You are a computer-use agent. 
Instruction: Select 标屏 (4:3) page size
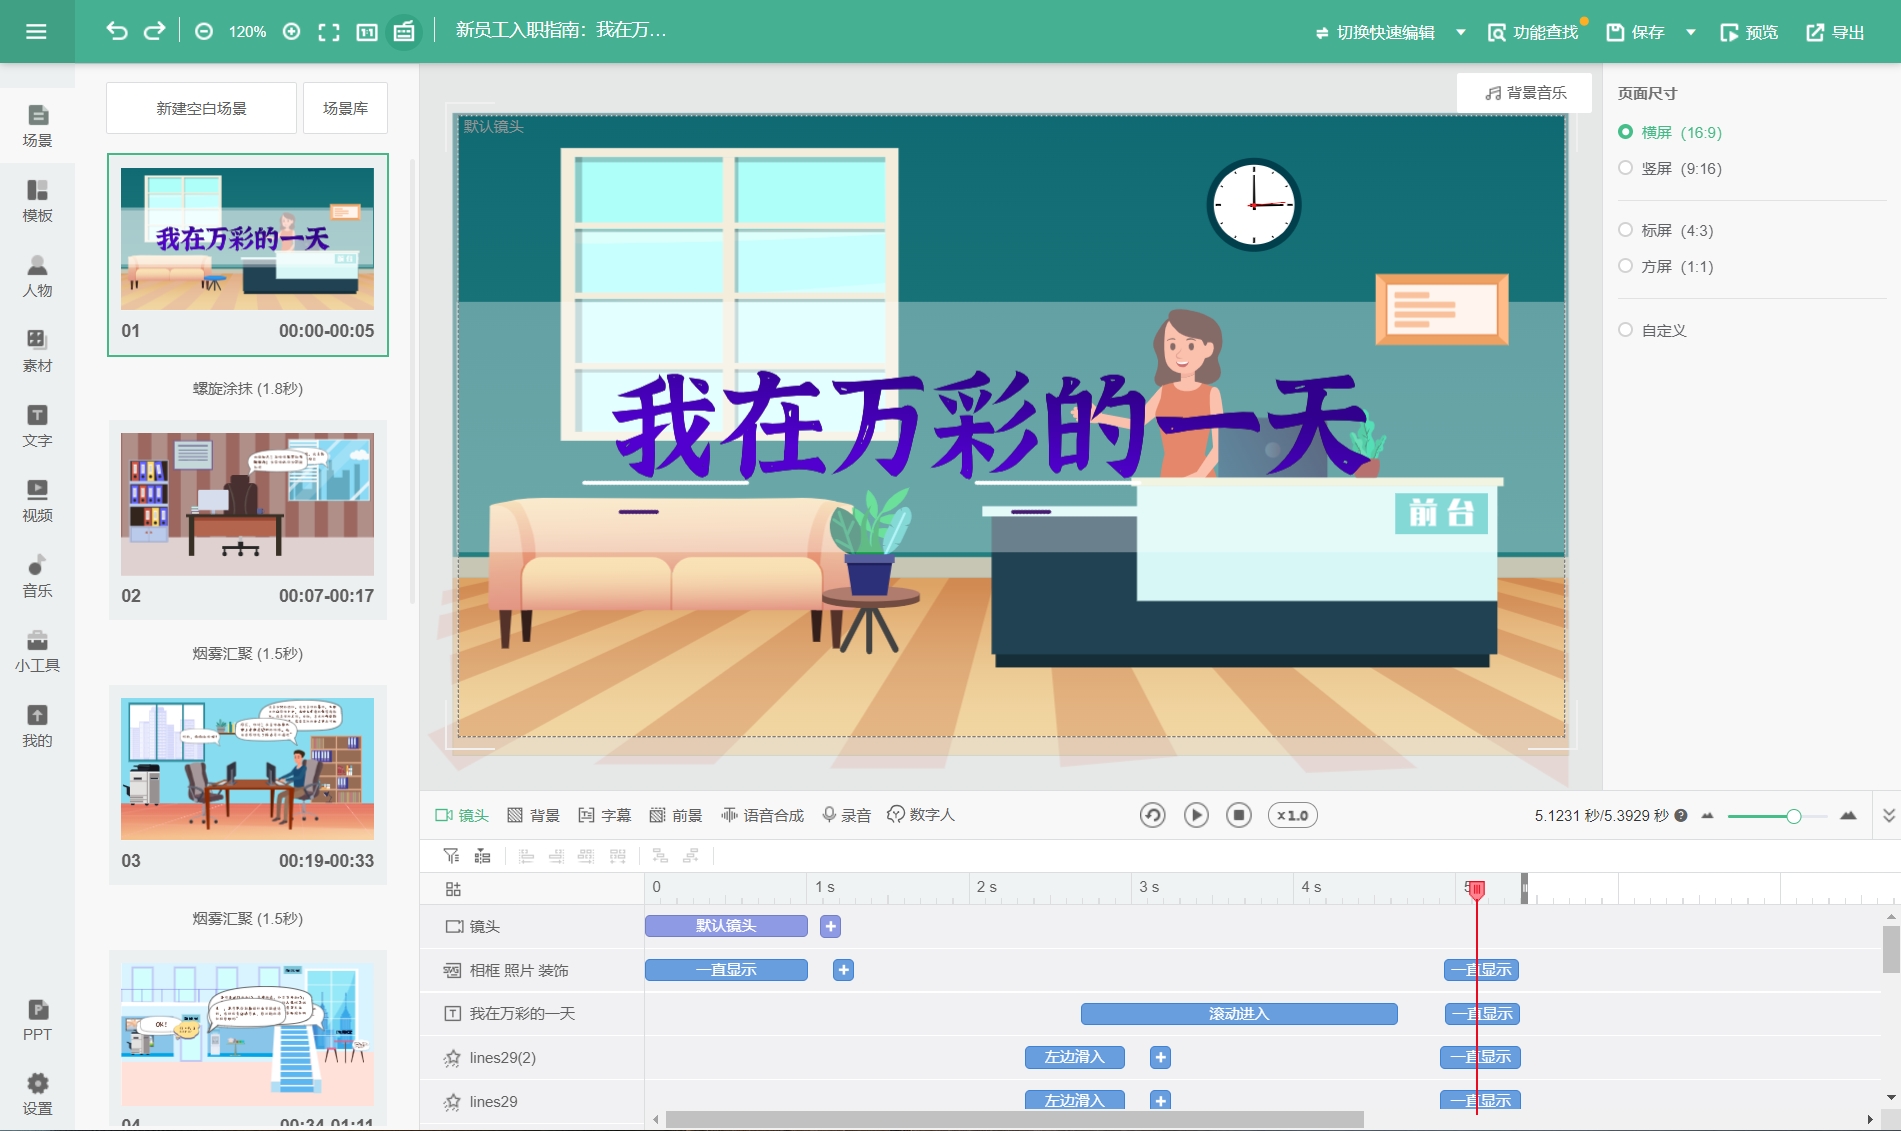point(1666,230)
